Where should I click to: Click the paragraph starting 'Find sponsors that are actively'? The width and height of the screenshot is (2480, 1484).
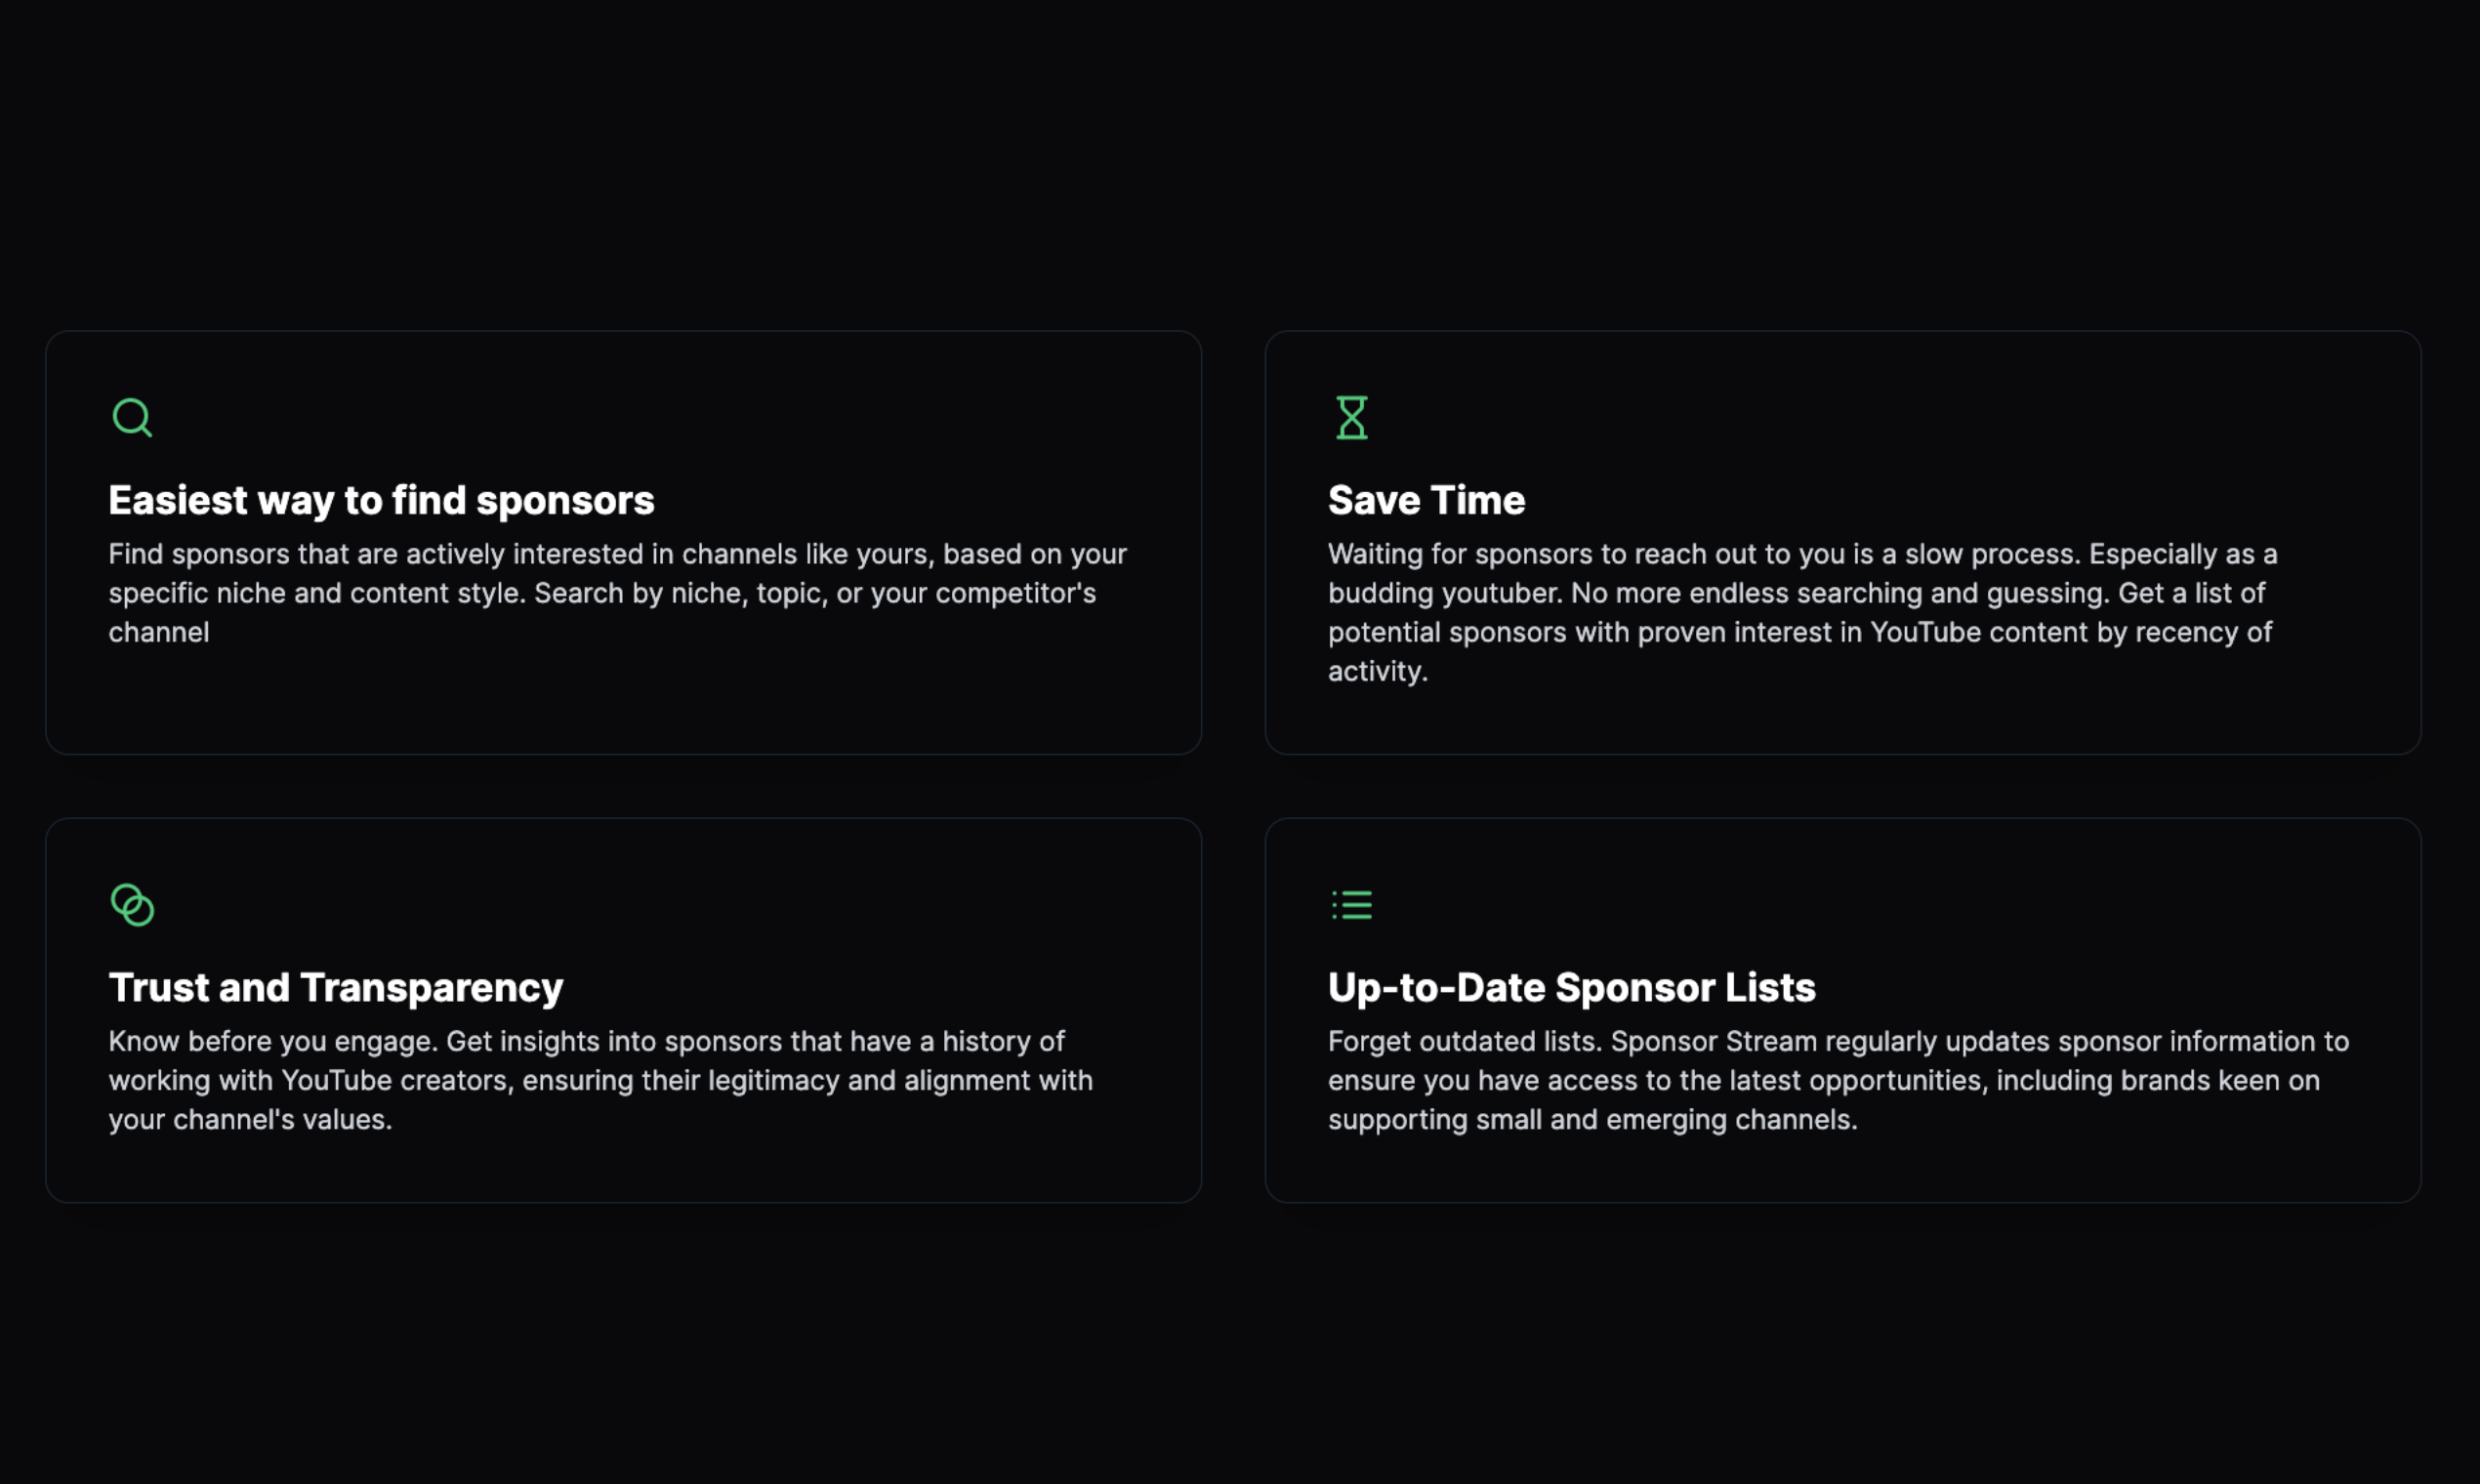[x=618, y=593]
